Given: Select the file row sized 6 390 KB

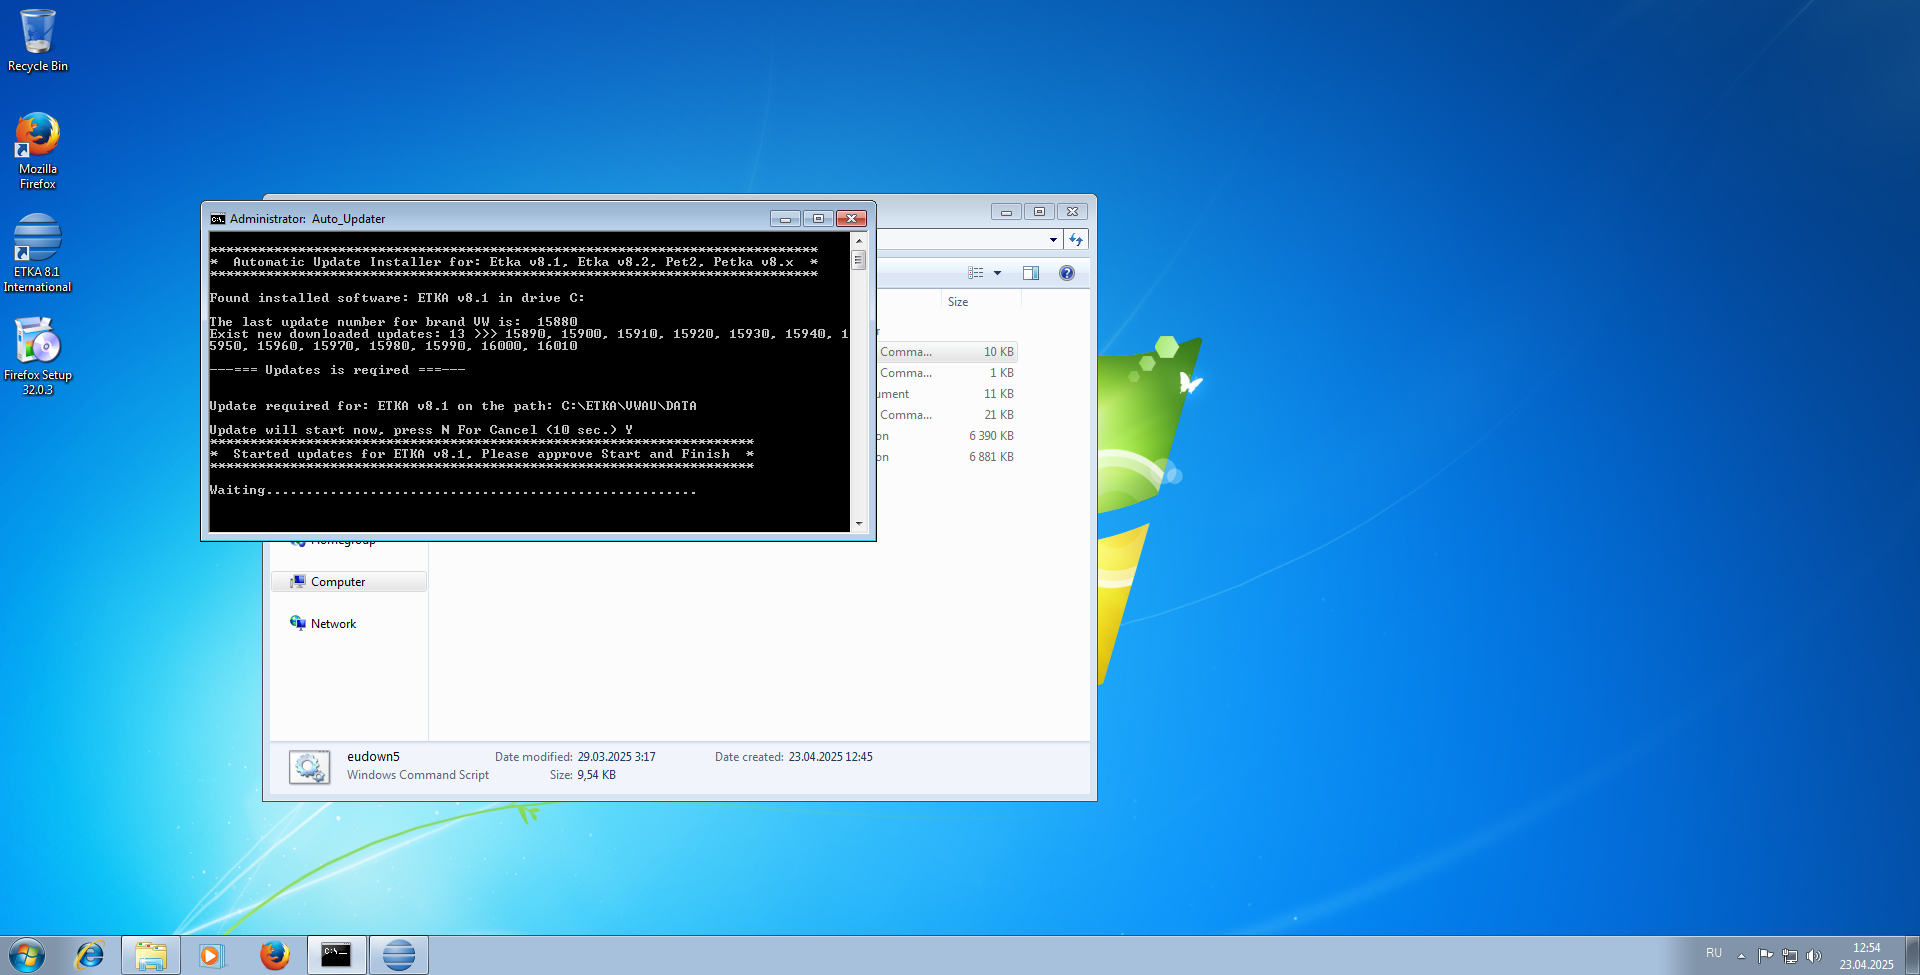Looking at the screenshot, I should click(947, 436).
